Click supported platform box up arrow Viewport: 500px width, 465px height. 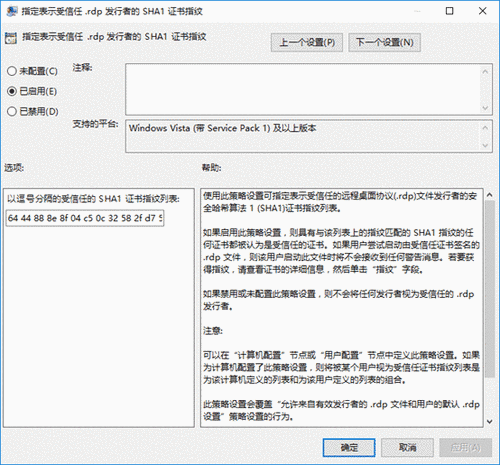[485, 128]
